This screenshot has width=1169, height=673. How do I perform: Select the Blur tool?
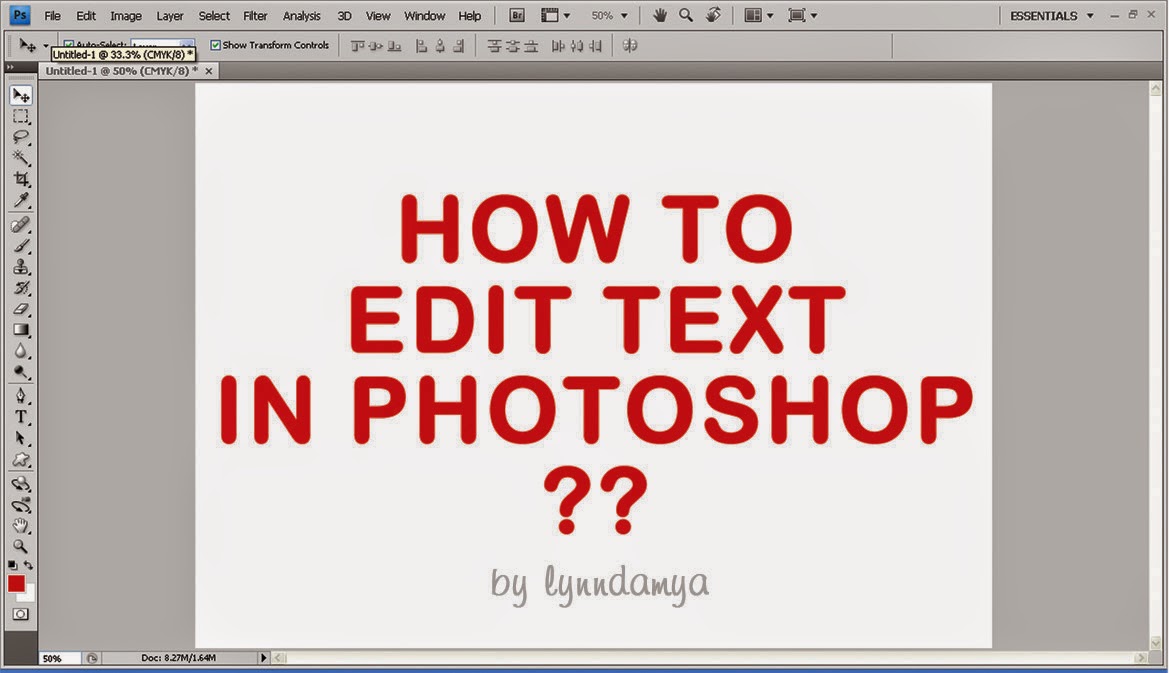pyautogui.click(x=21, y=350)
